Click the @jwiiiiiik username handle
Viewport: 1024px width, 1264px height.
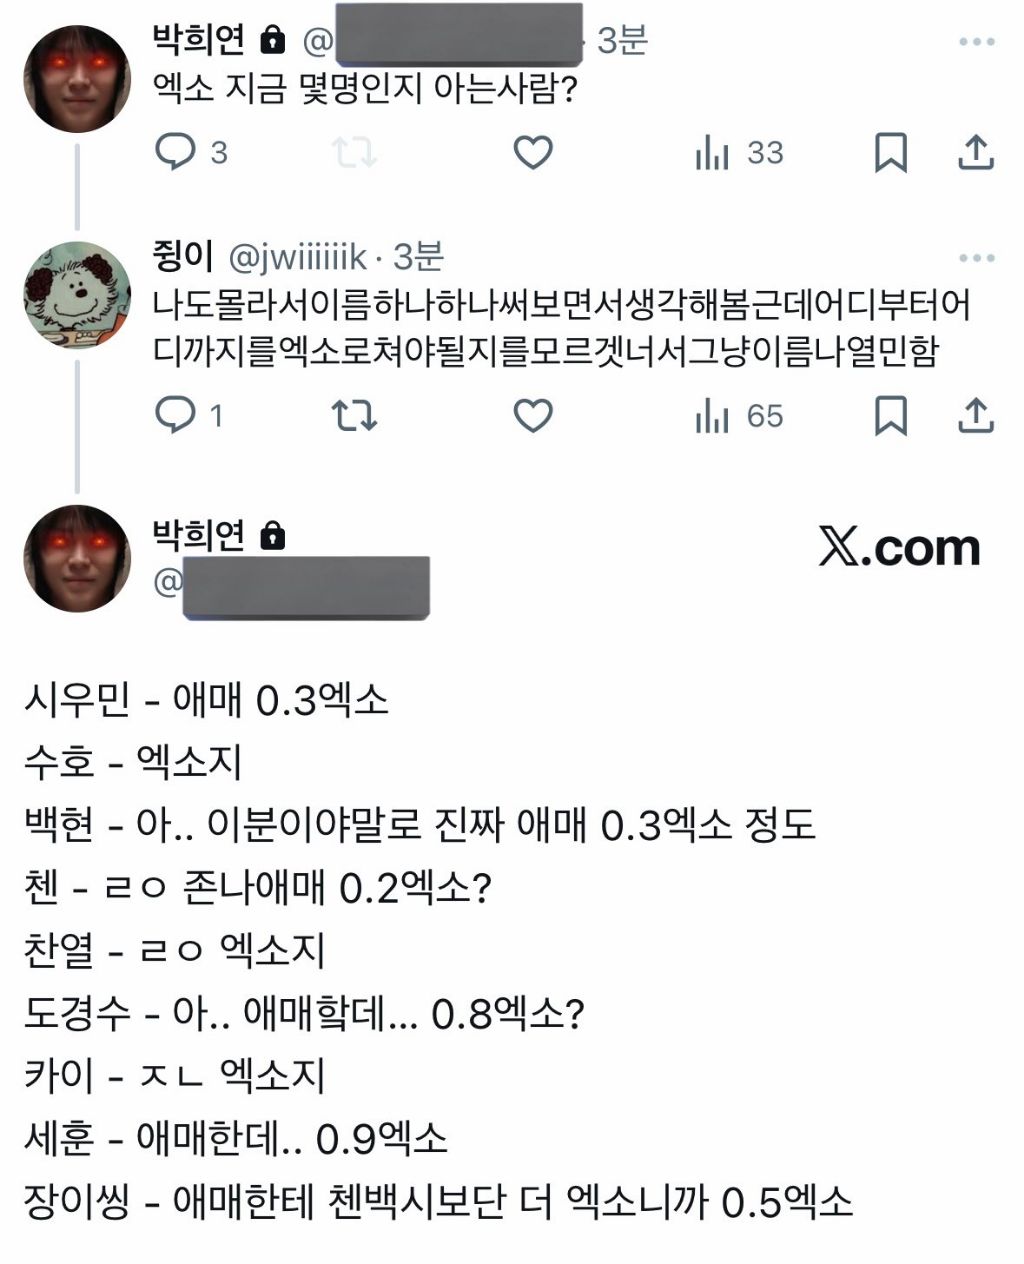298,258
